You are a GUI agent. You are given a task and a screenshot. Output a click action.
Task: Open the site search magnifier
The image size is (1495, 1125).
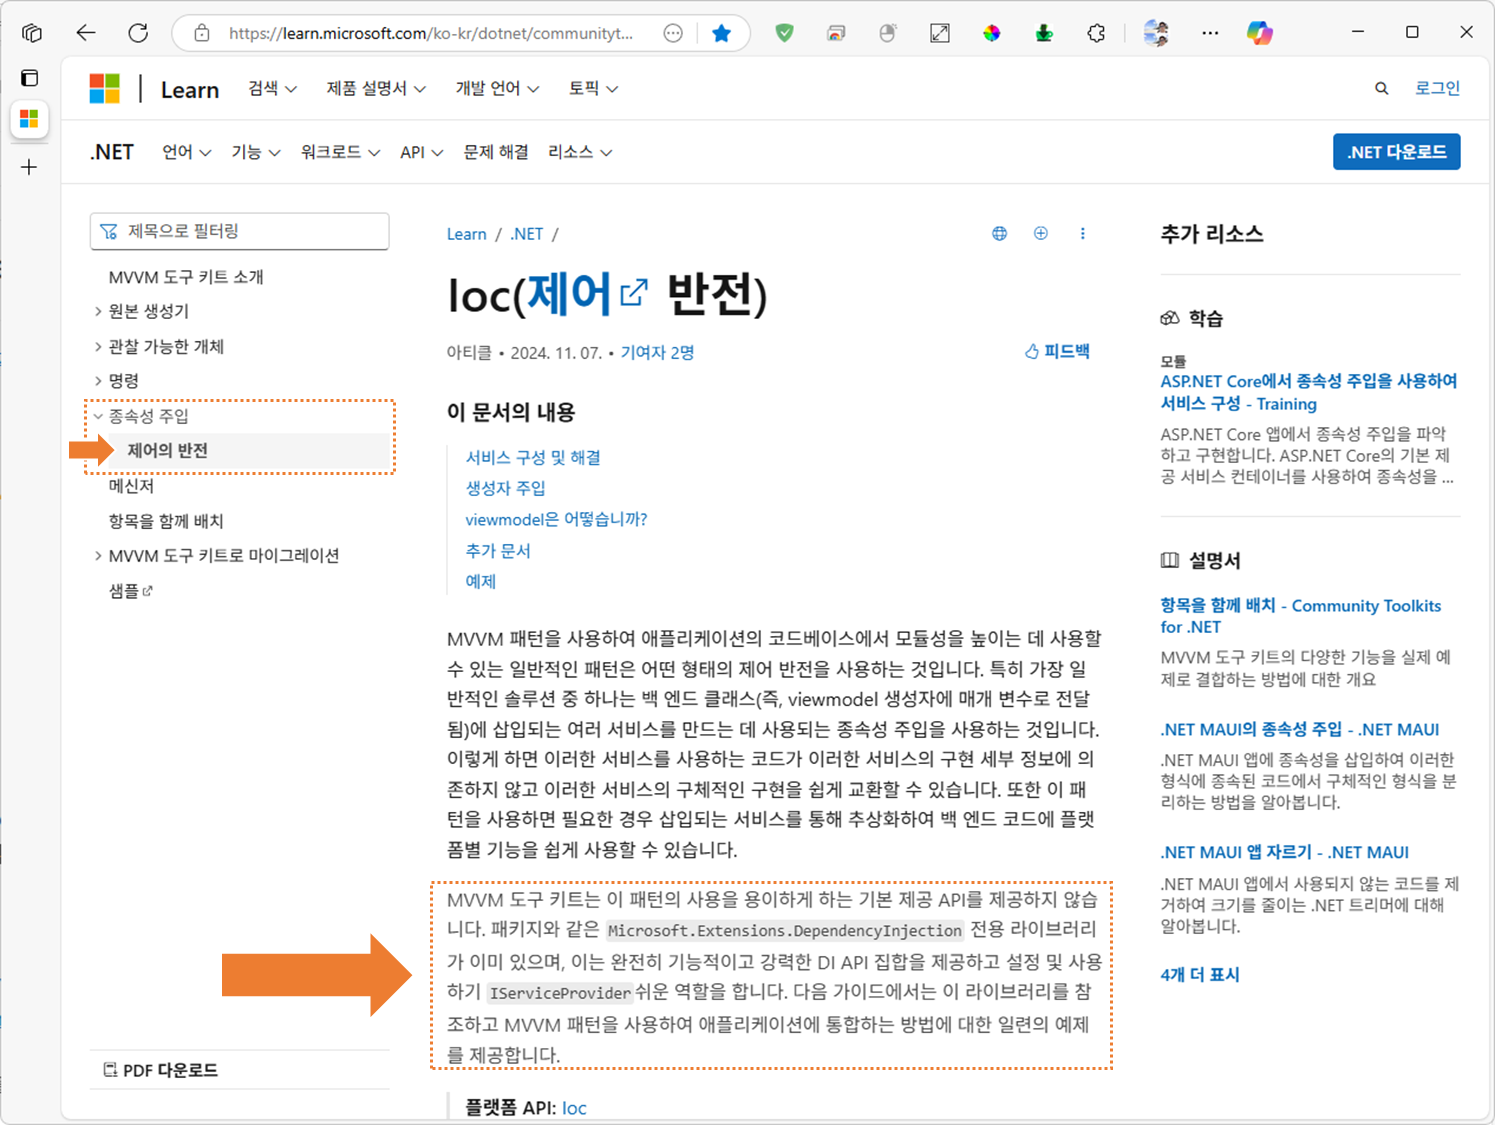(1381, 89)
